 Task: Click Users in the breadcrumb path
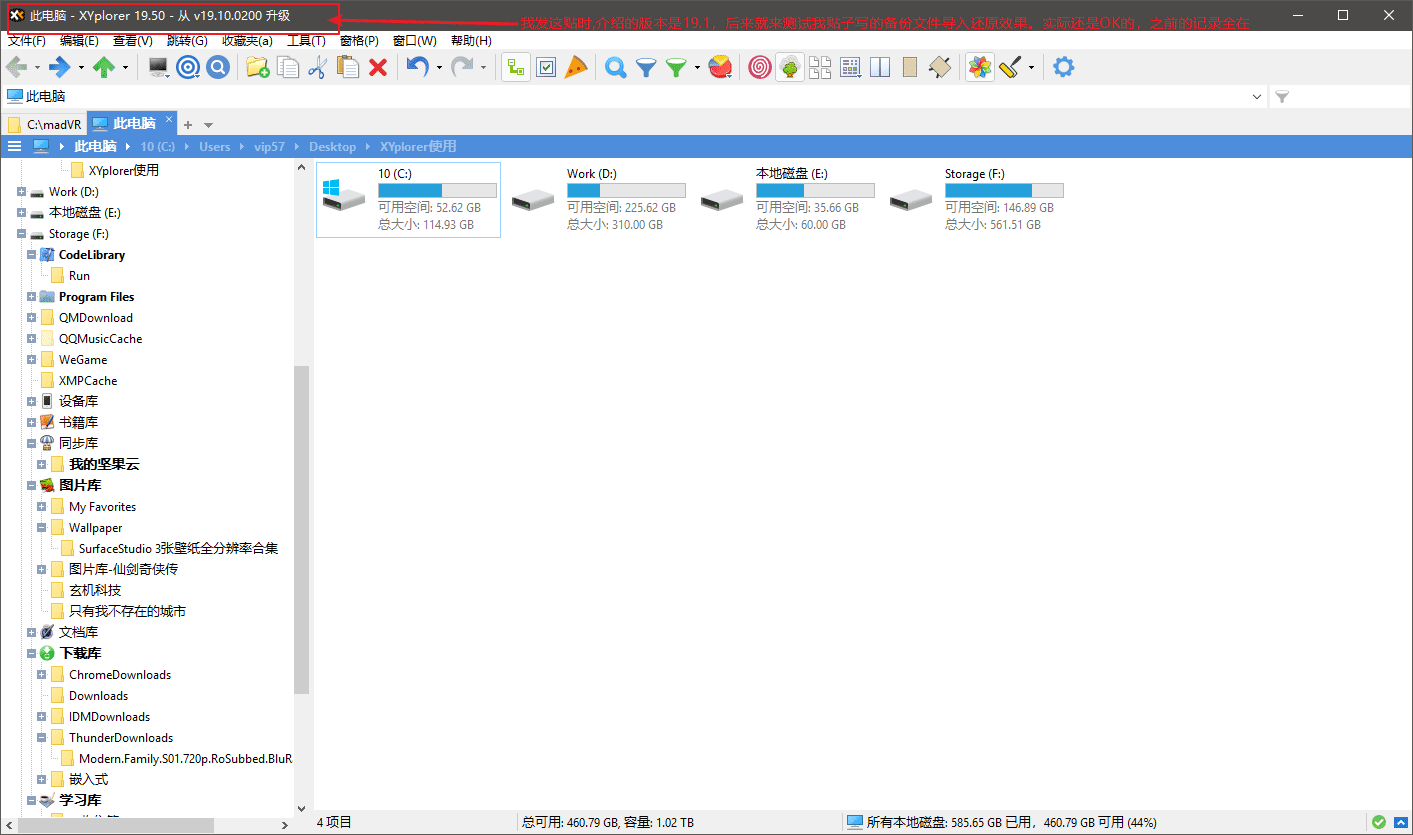215,146
